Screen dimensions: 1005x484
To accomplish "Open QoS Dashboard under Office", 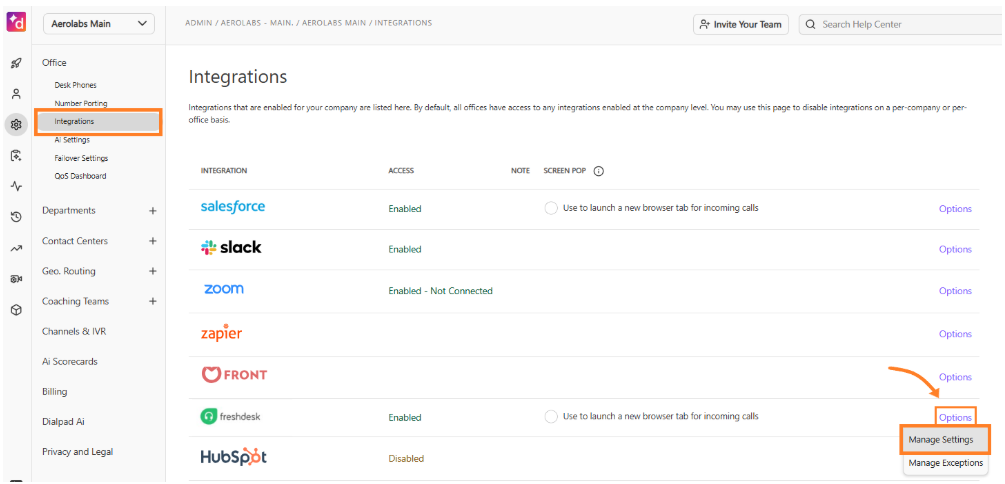I will [80, 176].
